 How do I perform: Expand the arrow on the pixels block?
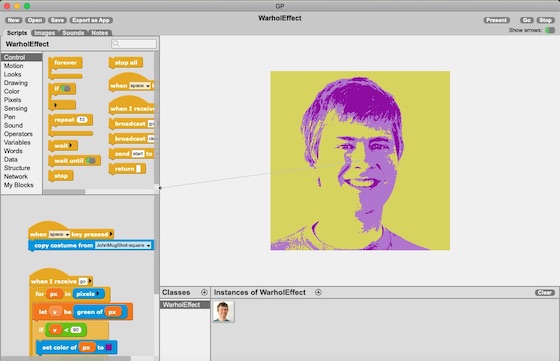click(x=98, y=294)
